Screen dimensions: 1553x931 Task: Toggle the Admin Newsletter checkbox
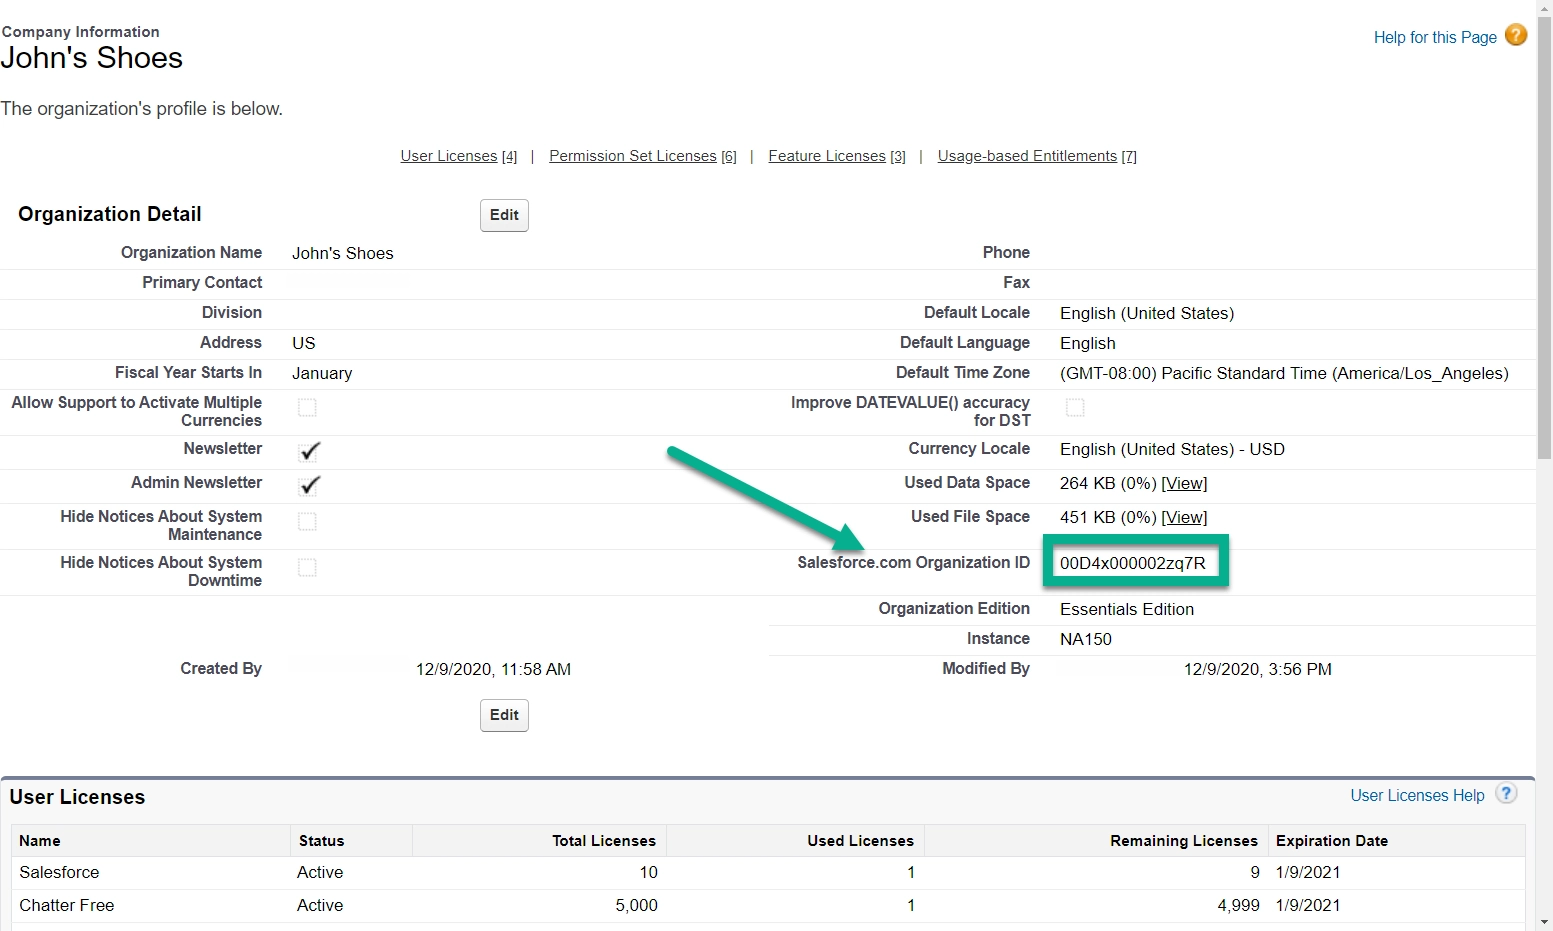[x=308, y=485]
